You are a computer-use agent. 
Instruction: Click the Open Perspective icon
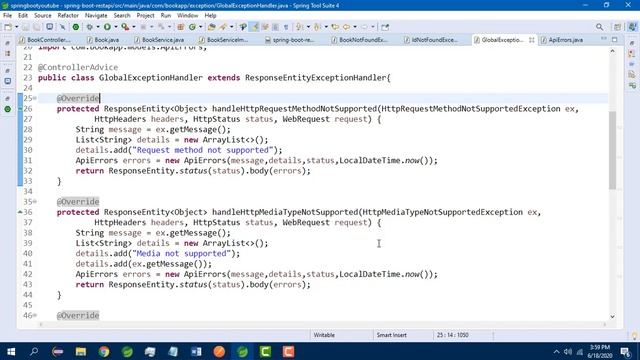pos(617,27)
